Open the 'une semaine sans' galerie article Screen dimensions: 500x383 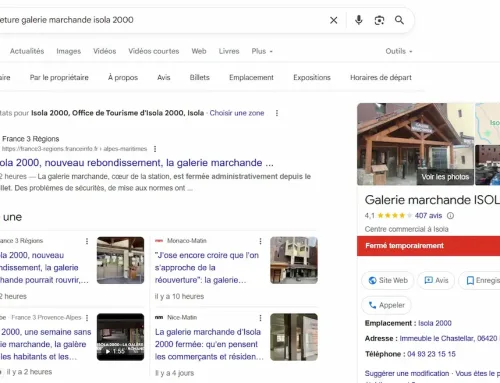[45, 344]
